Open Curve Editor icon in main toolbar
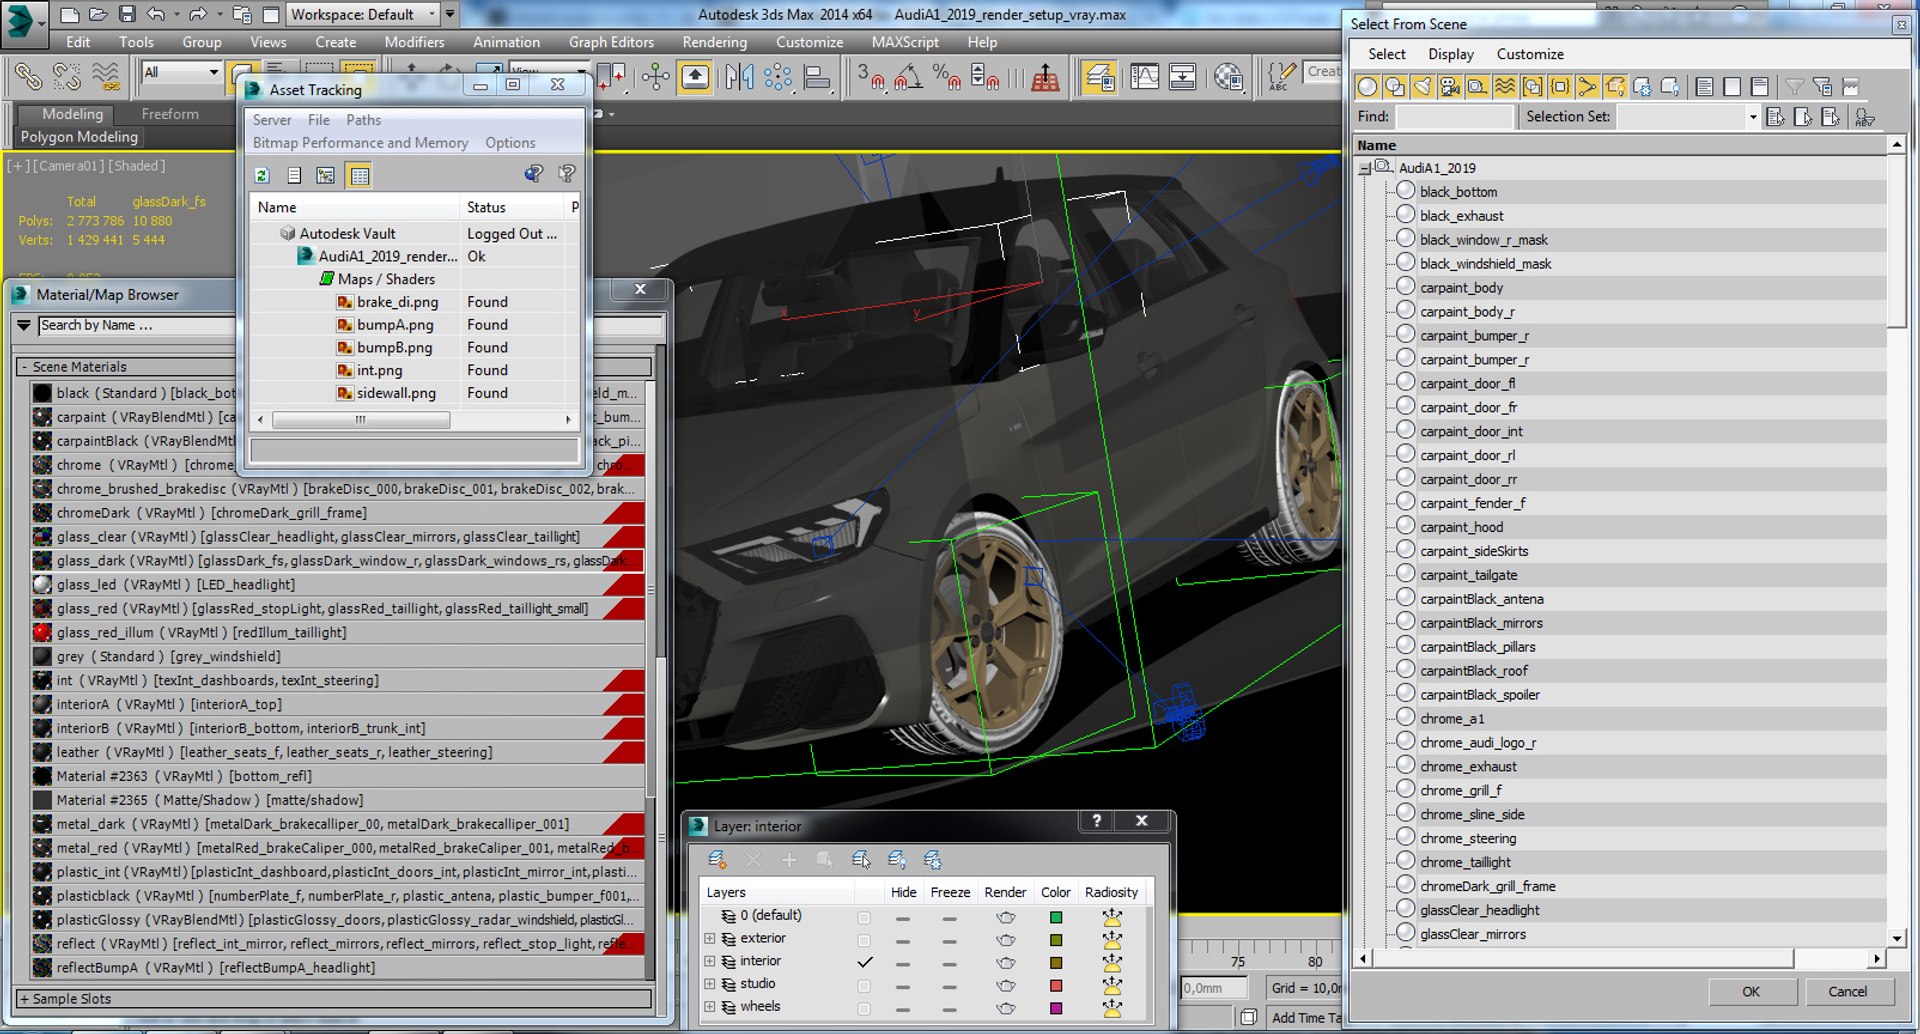This screenshot has height=1034, width=1920. [1144, 77]
